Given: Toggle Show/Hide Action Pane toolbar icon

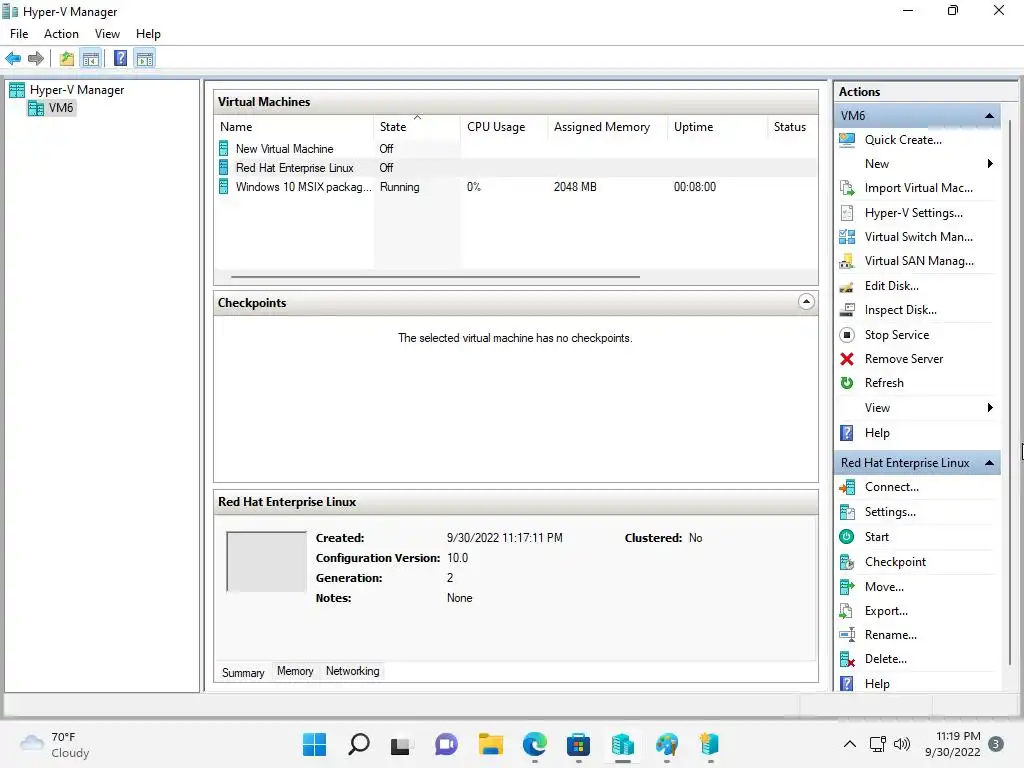Looking at the screenshot, I should tap(145, 59).
